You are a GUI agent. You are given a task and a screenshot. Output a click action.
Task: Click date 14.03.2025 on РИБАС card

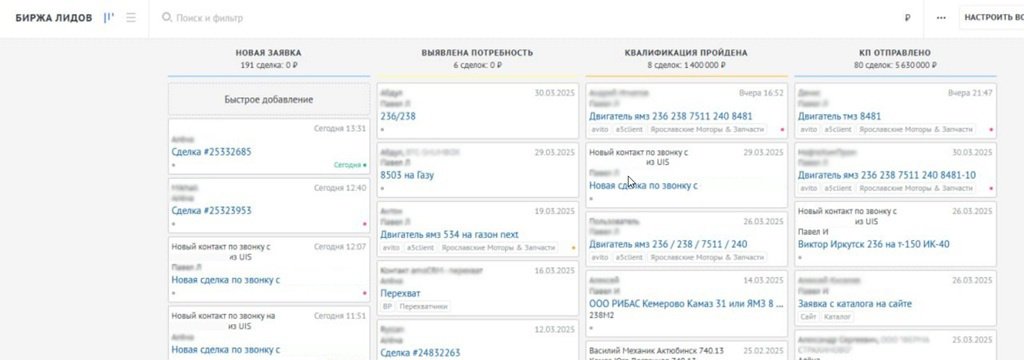(x=763, y=281)
